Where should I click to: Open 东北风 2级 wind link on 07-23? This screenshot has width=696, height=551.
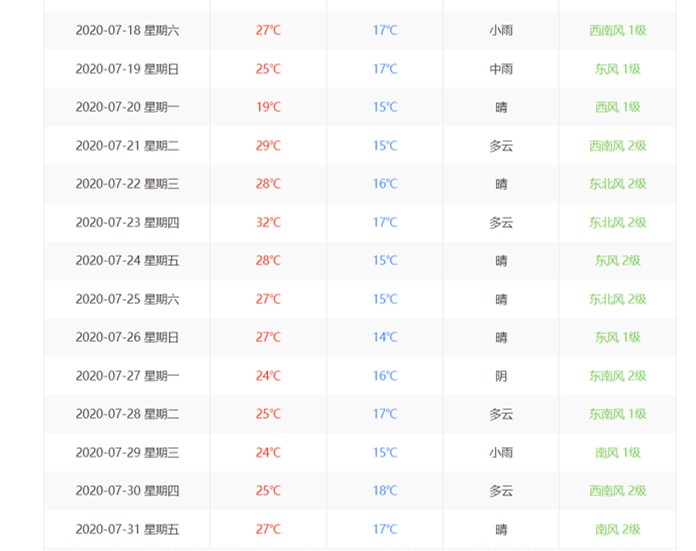617,222
